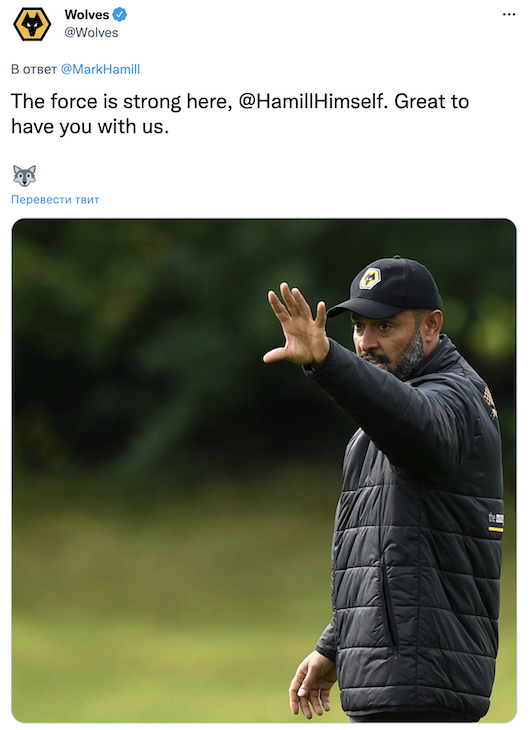This screenshot has width=530, height=730.
Task: Open the three-dot more options menu
Action: click(509, 14)
